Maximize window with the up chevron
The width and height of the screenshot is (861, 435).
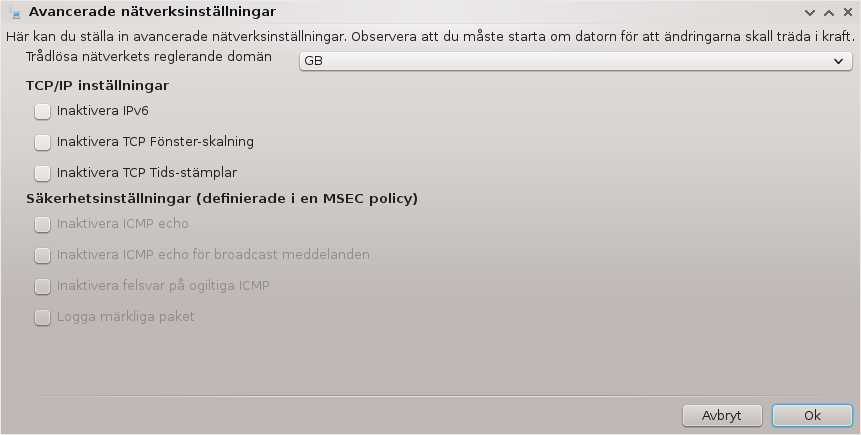tap(829, 13)
